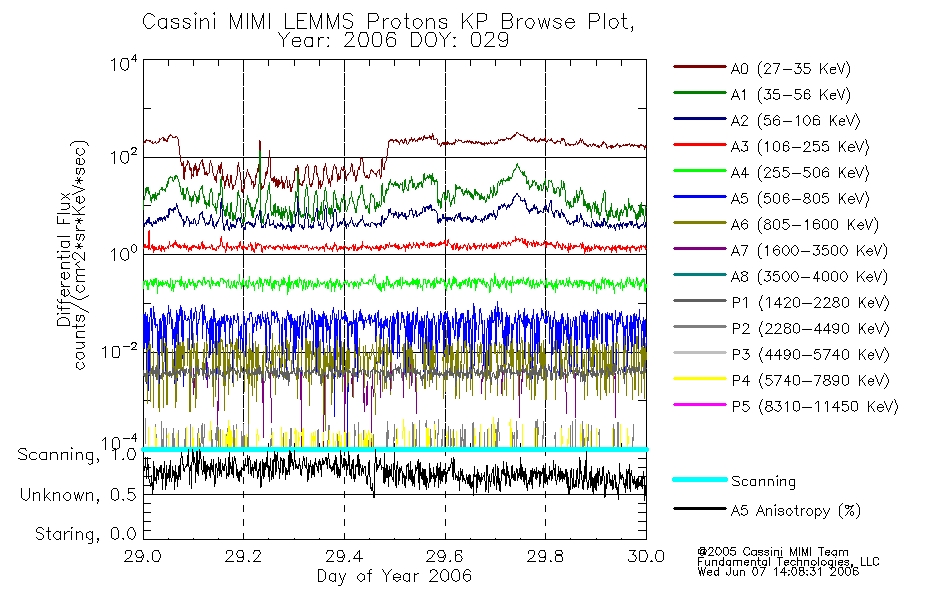Viewport: 950px width, 600px height.
Task: Click the x-axis tick label 29.8
Action: coord(545,556)
